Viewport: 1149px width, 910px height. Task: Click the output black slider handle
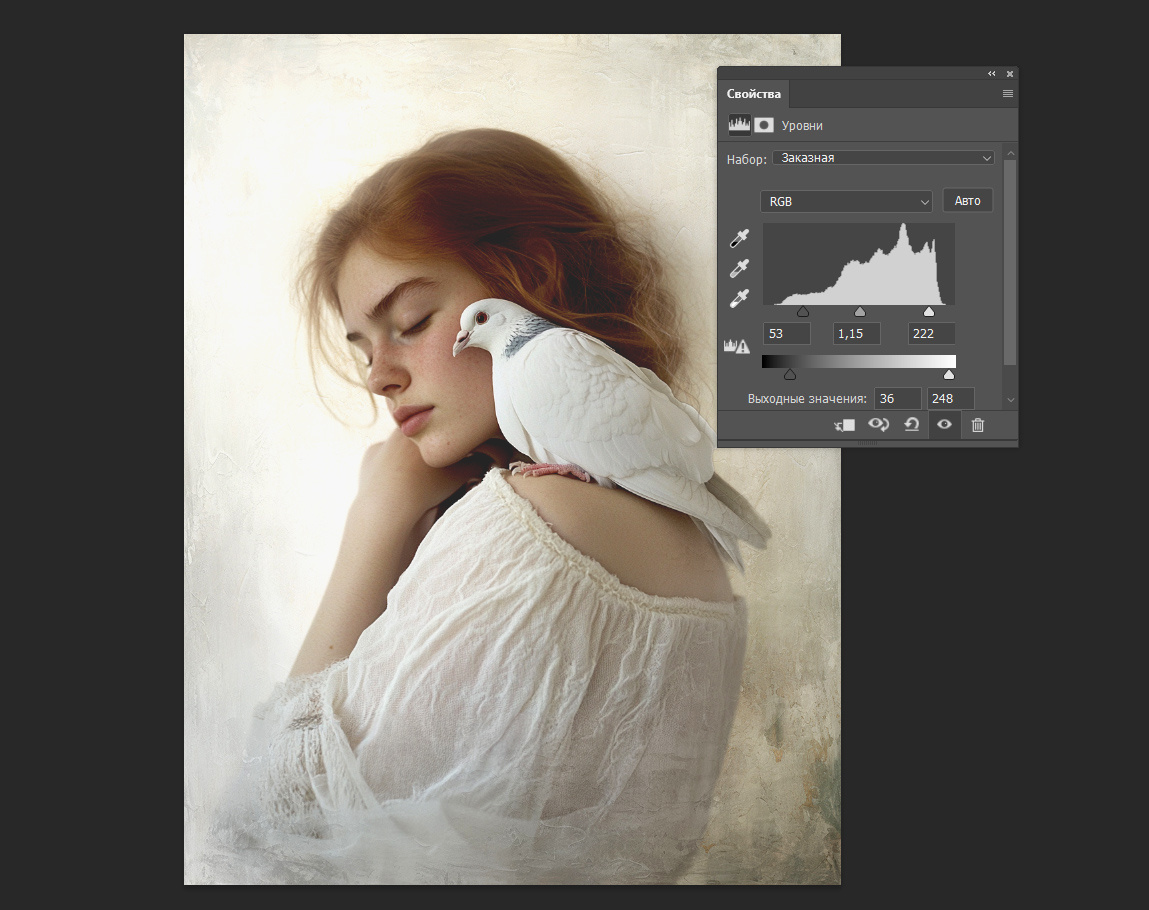point(790,374)
